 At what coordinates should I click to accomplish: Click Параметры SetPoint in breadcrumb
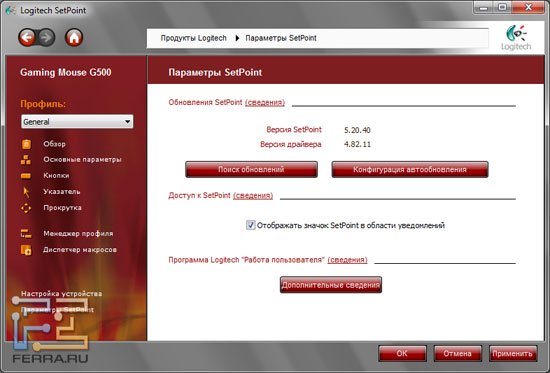[281, 38]
